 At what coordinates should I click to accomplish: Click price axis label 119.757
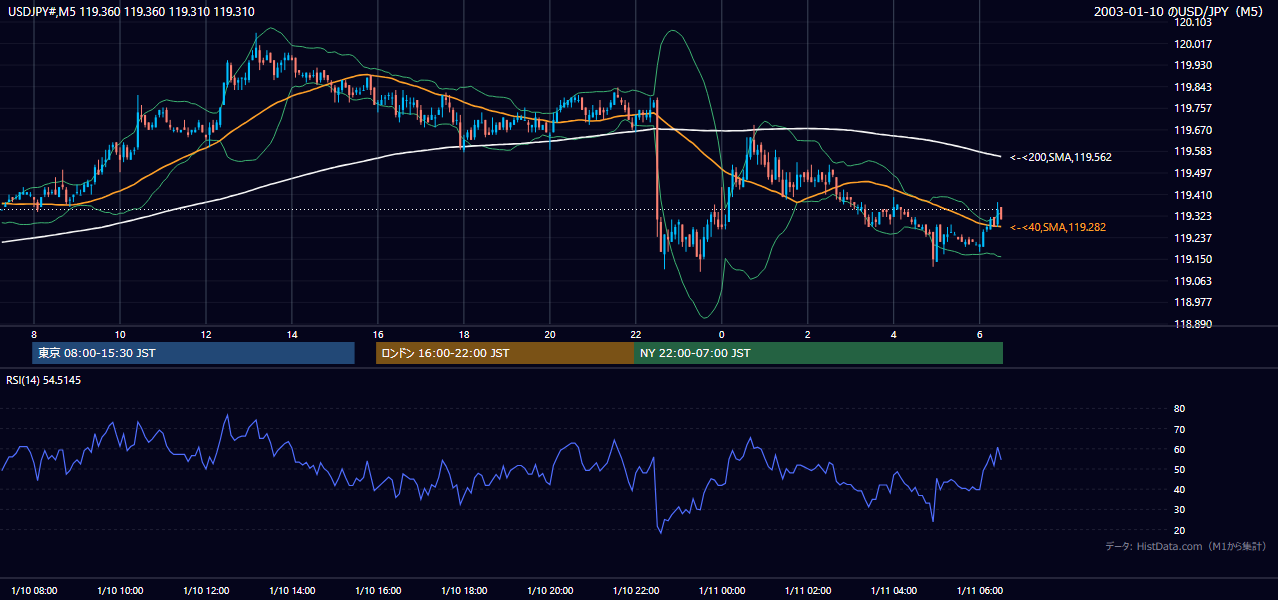[x=1193, y=108]
